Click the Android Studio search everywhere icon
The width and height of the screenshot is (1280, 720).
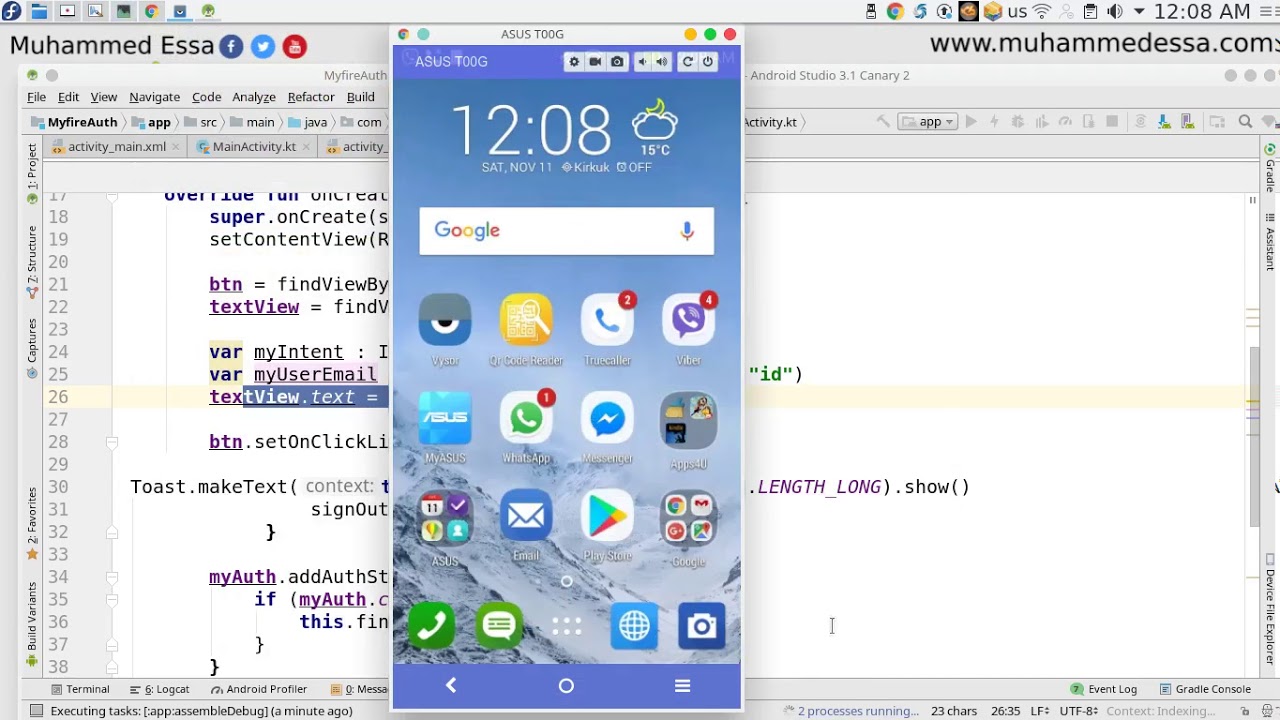coord(1245,122)
